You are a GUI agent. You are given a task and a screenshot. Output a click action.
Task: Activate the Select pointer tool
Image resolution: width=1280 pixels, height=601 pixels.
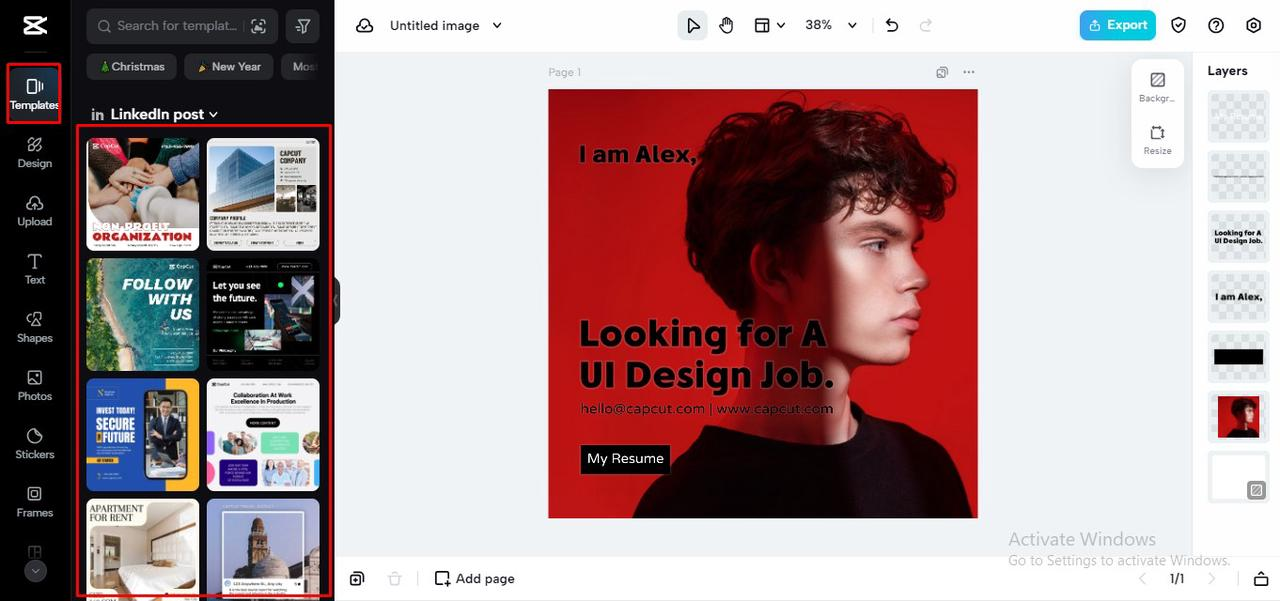[x=692, y=25]
